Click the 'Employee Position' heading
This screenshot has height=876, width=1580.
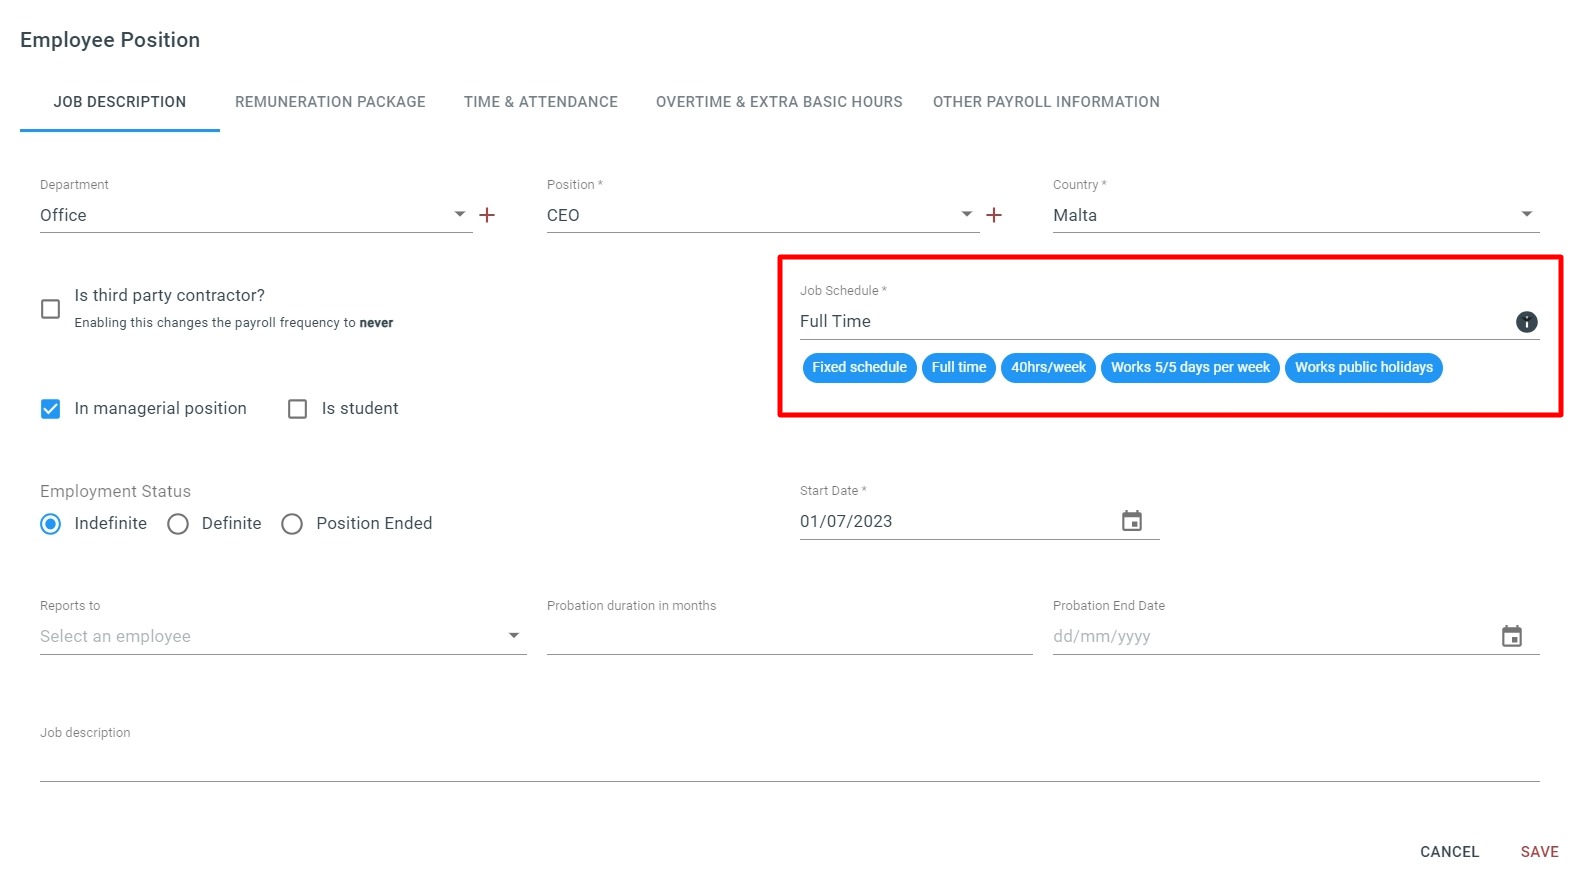pyautogui.click(x=110, y=40)
